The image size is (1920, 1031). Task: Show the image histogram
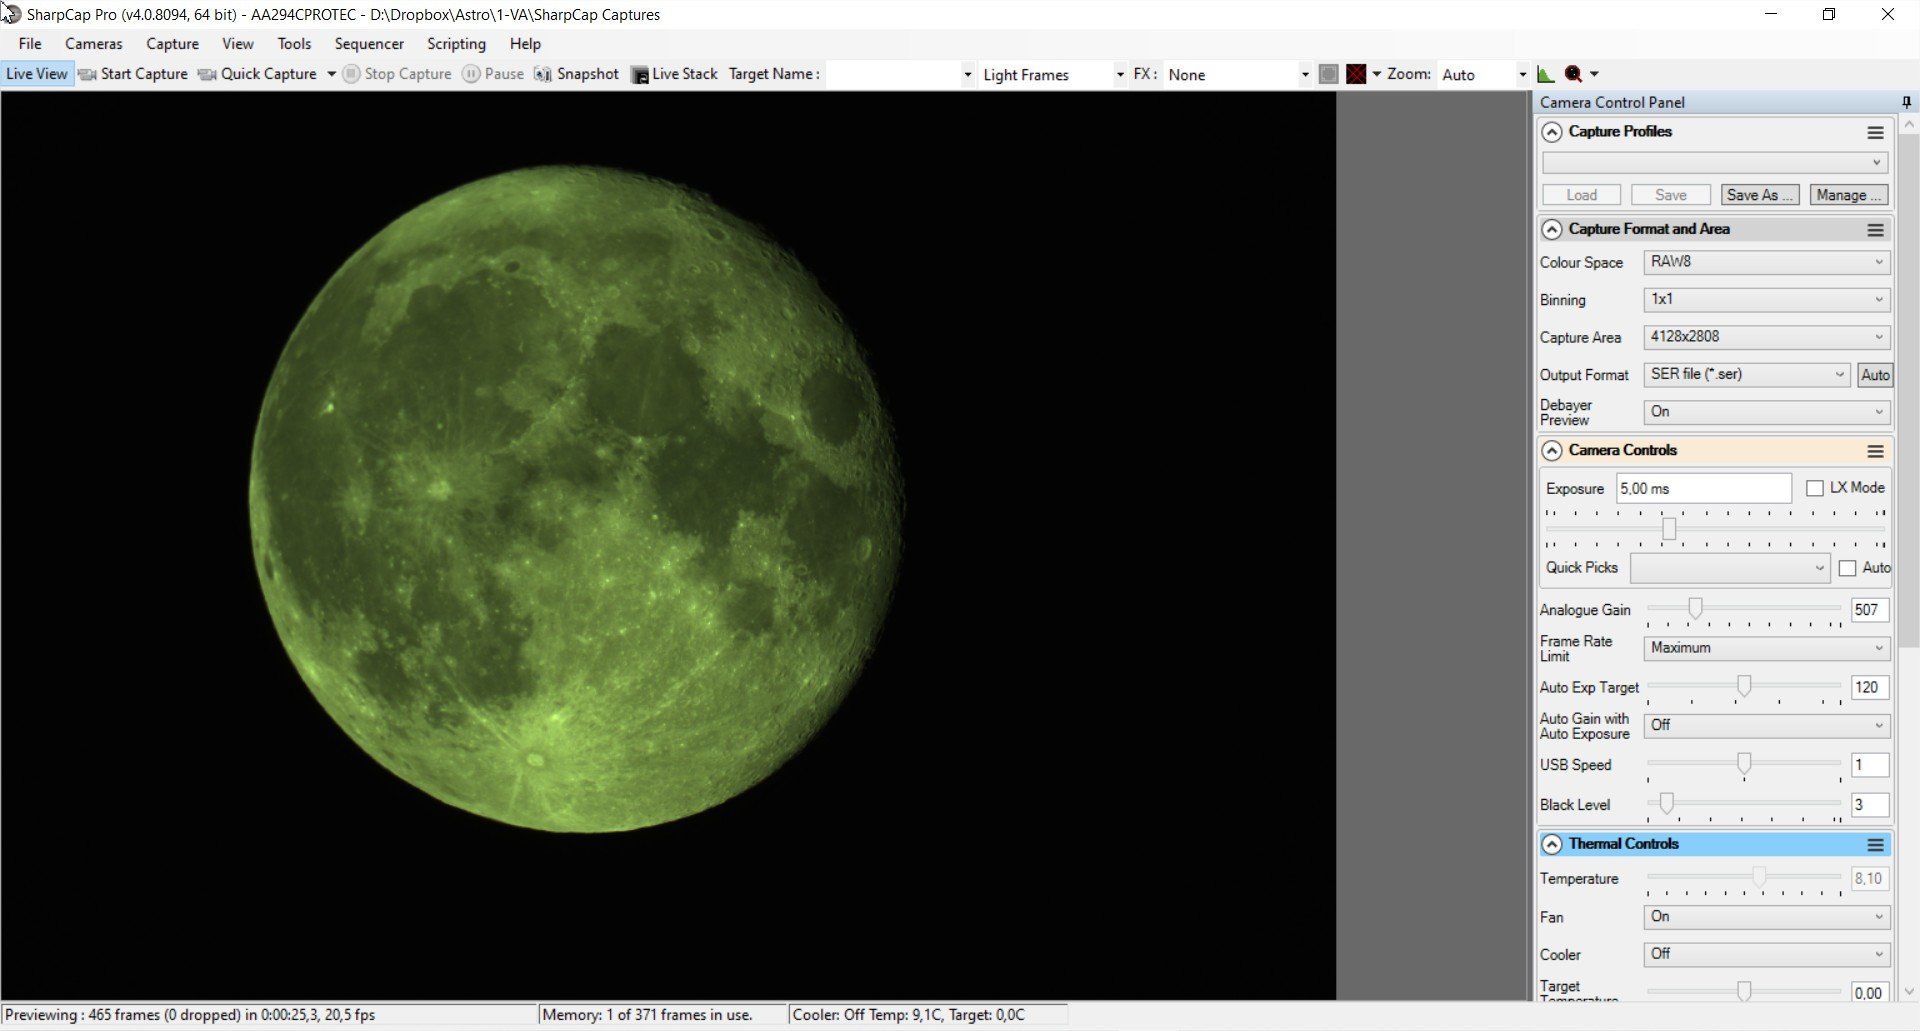(x=1545, y=74)
